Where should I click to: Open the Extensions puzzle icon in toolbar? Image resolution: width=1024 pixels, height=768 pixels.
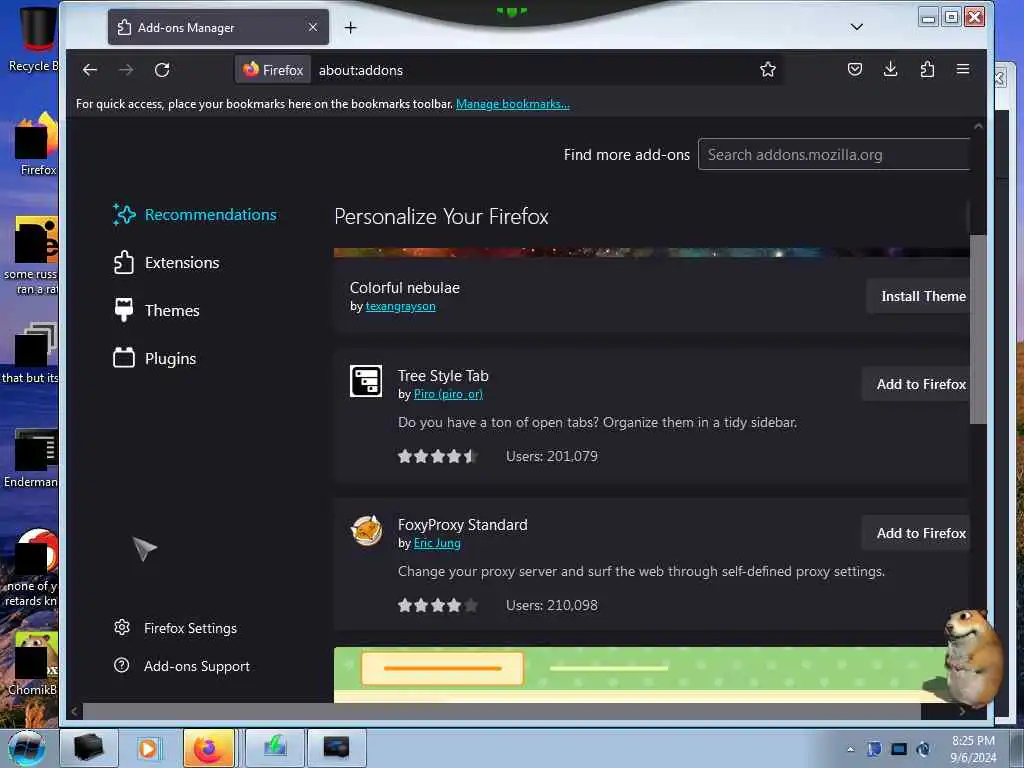click(x=927, y=69)
